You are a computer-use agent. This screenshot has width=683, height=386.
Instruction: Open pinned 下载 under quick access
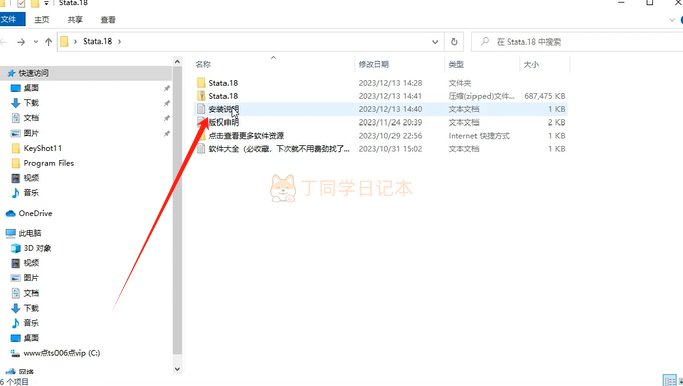click(x=31, y=103)
